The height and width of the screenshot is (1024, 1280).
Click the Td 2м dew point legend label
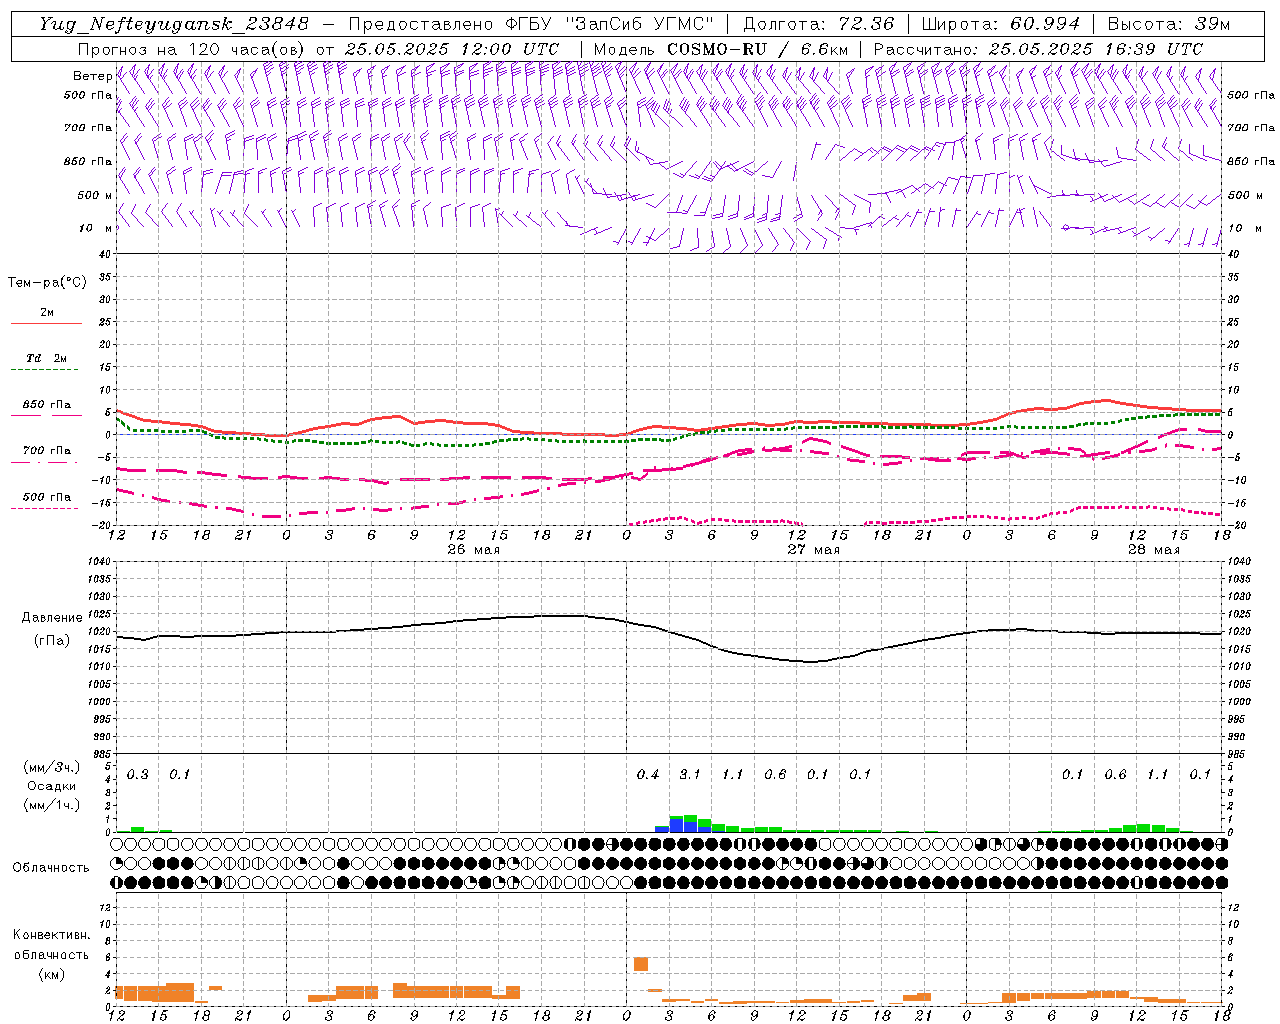point(47,358)
